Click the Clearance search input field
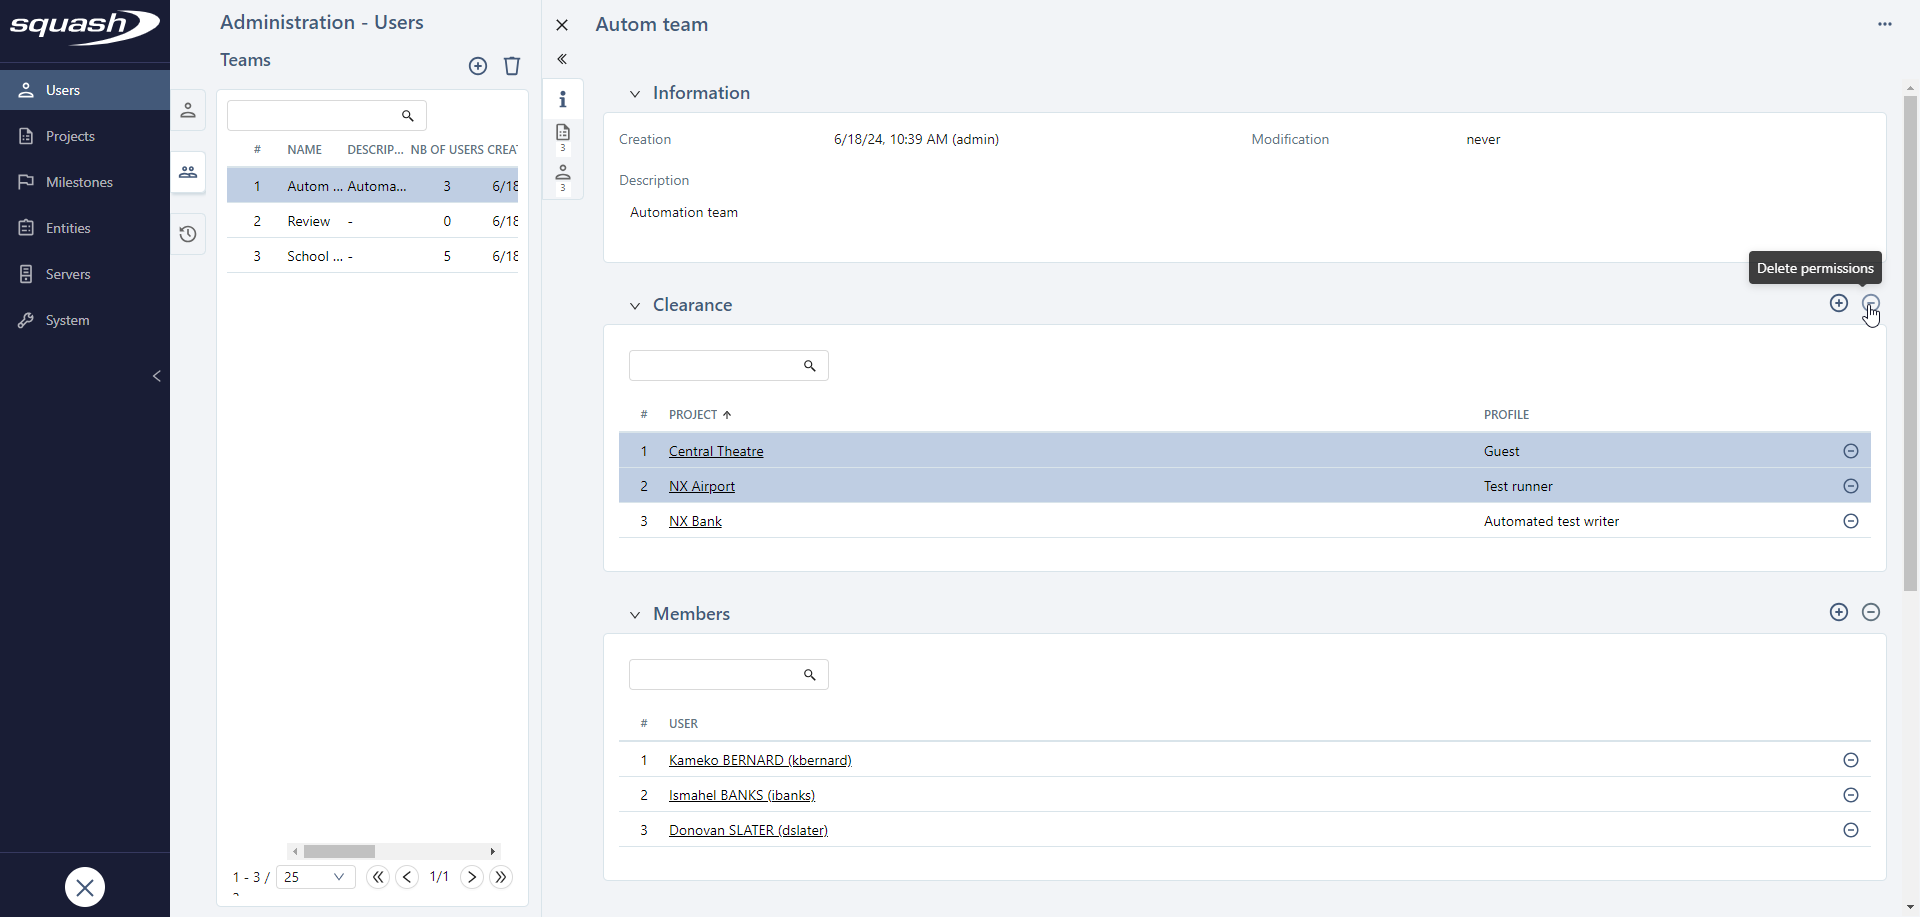The width and height of the screenshot is (1920, 917). coord(715,366)
